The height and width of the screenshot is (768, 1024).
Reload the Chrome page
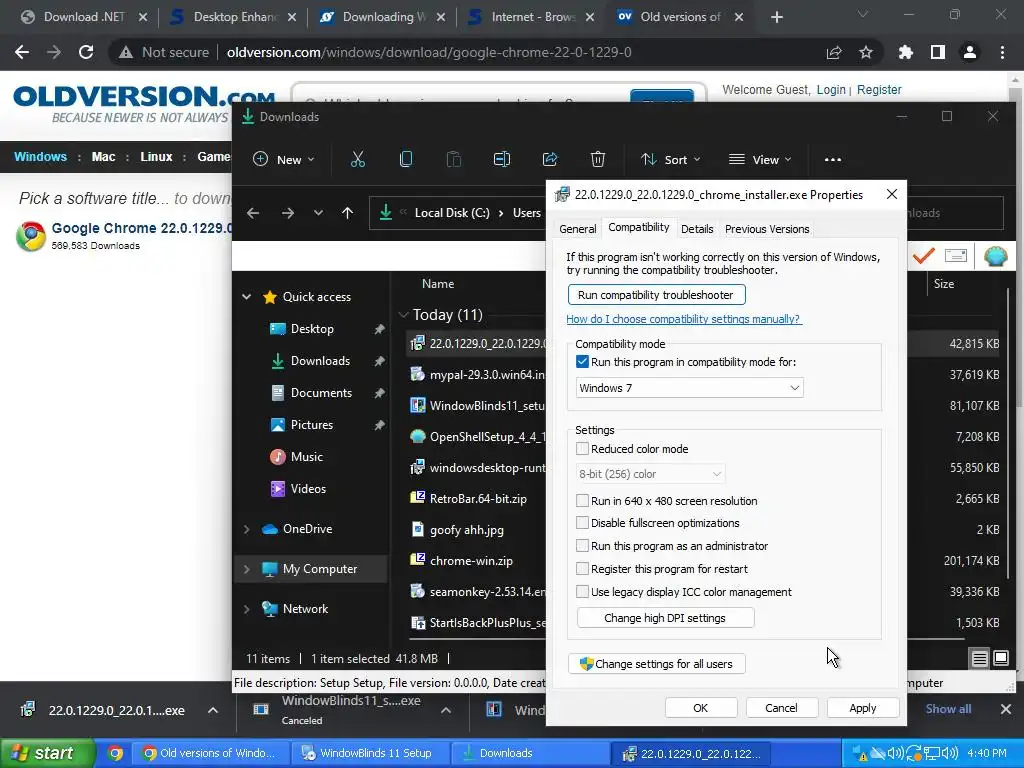[86, 52]
